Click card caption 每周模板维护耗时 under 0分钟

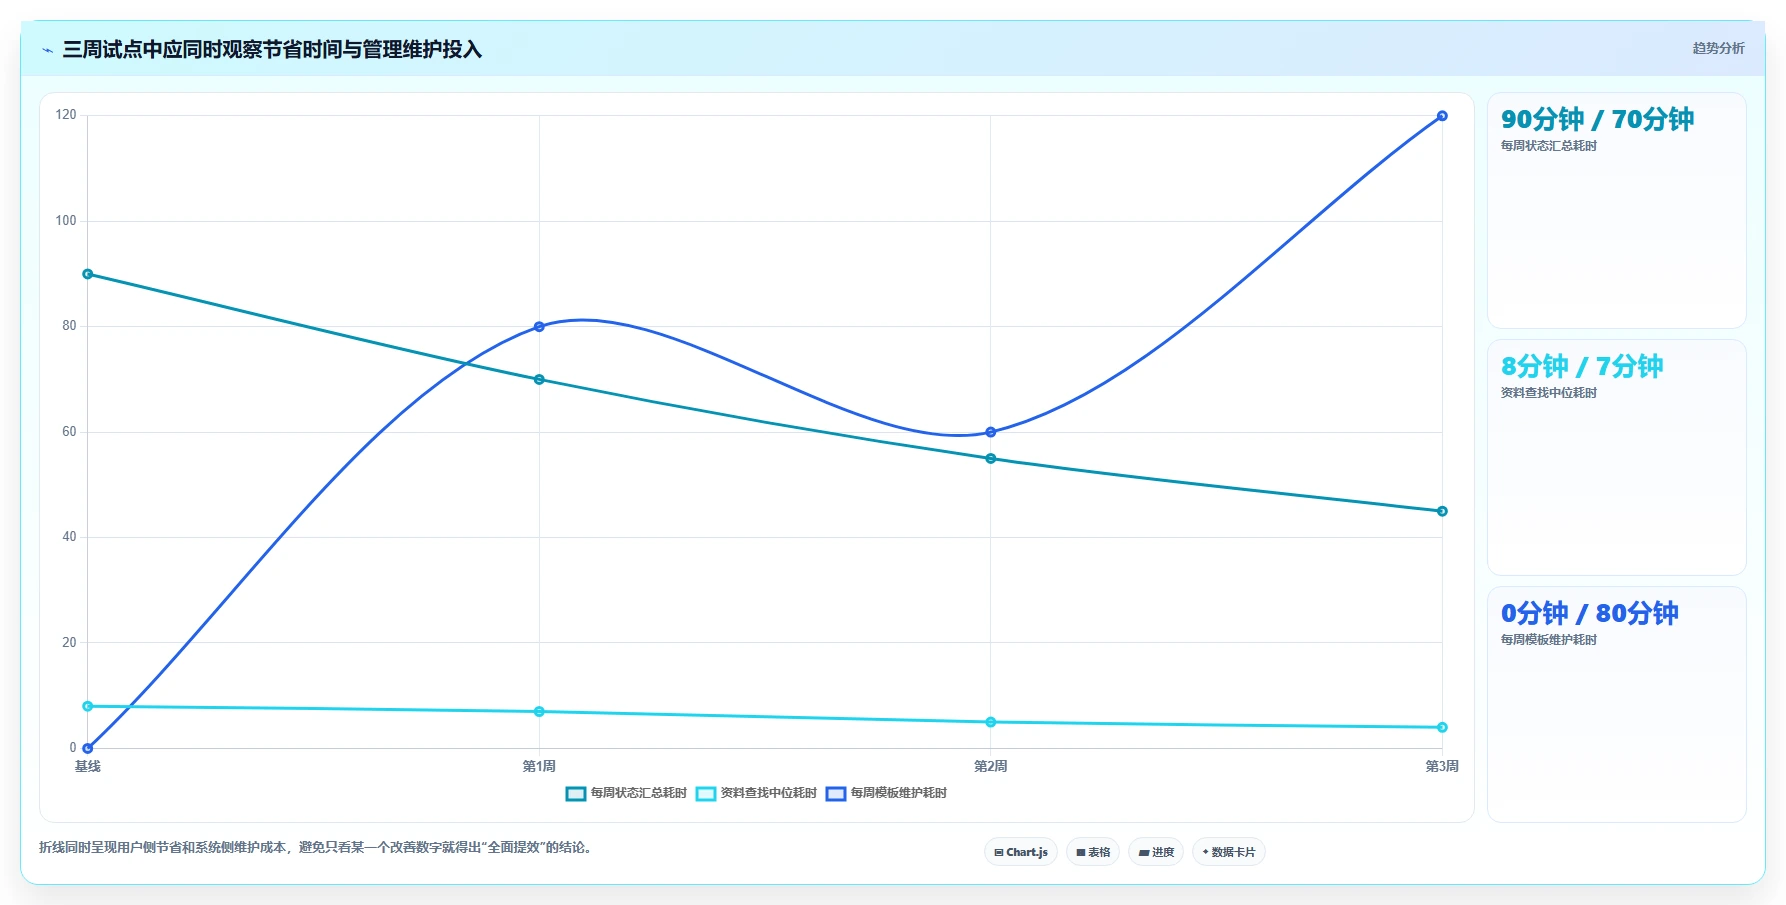click(1548, 640)
